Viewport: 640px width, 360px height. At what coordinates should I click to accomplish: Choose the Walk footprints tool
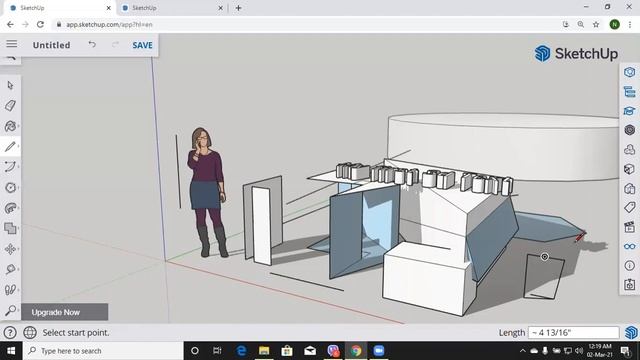(x=11, y=289)
